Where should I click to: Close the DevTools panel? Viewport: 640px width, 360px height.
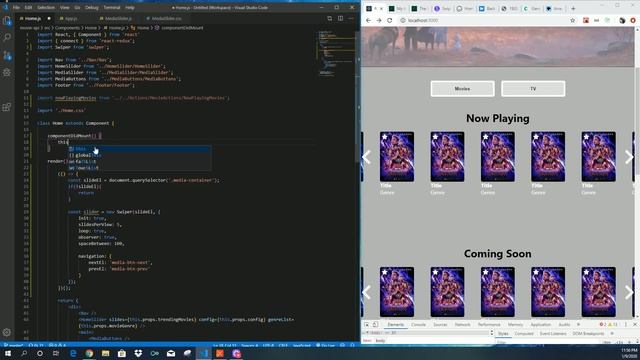click(635, 324)
